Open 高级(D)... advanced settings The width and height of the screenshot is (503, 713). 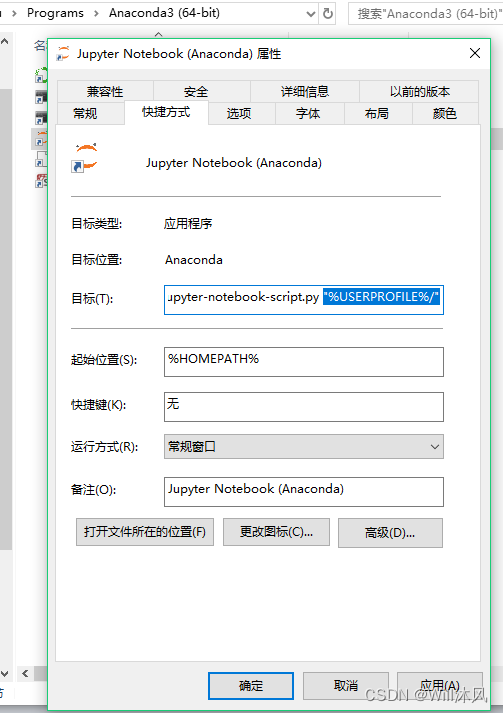[x=390, y=532]
